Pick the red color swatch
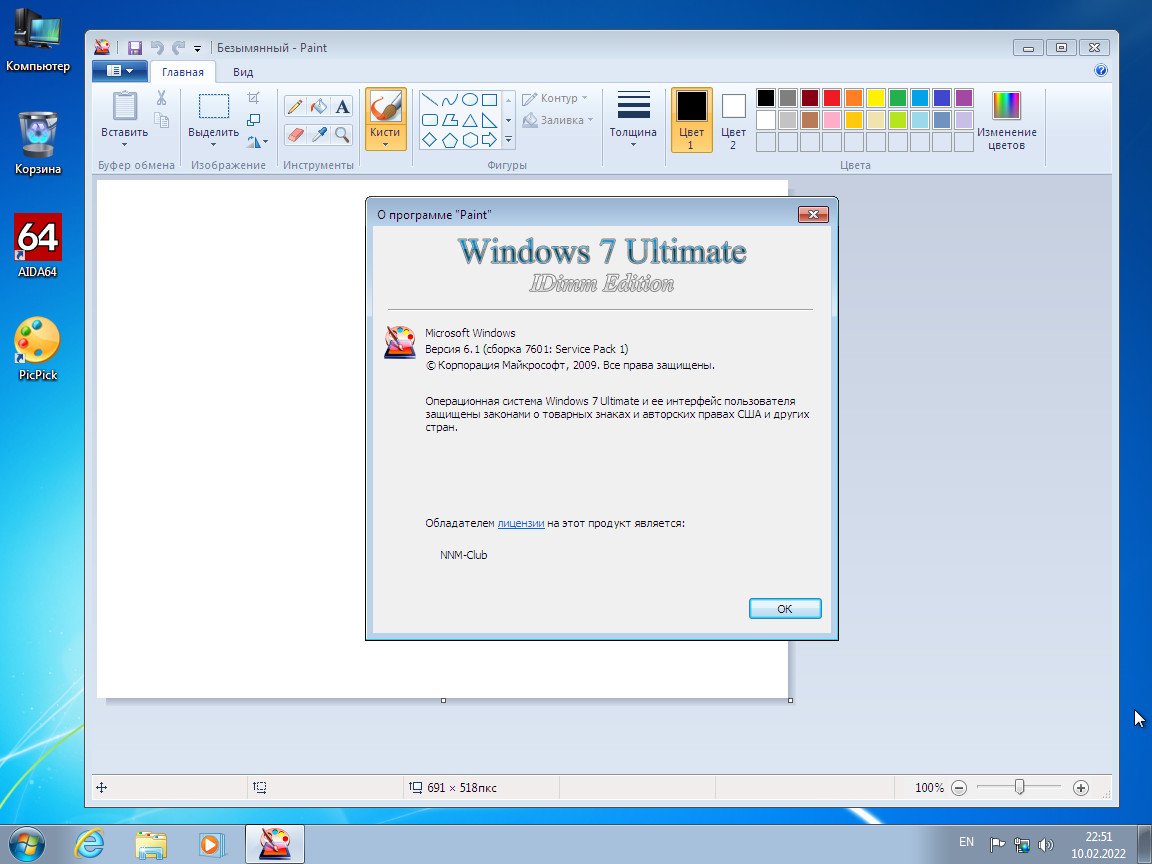 [832, 98]
